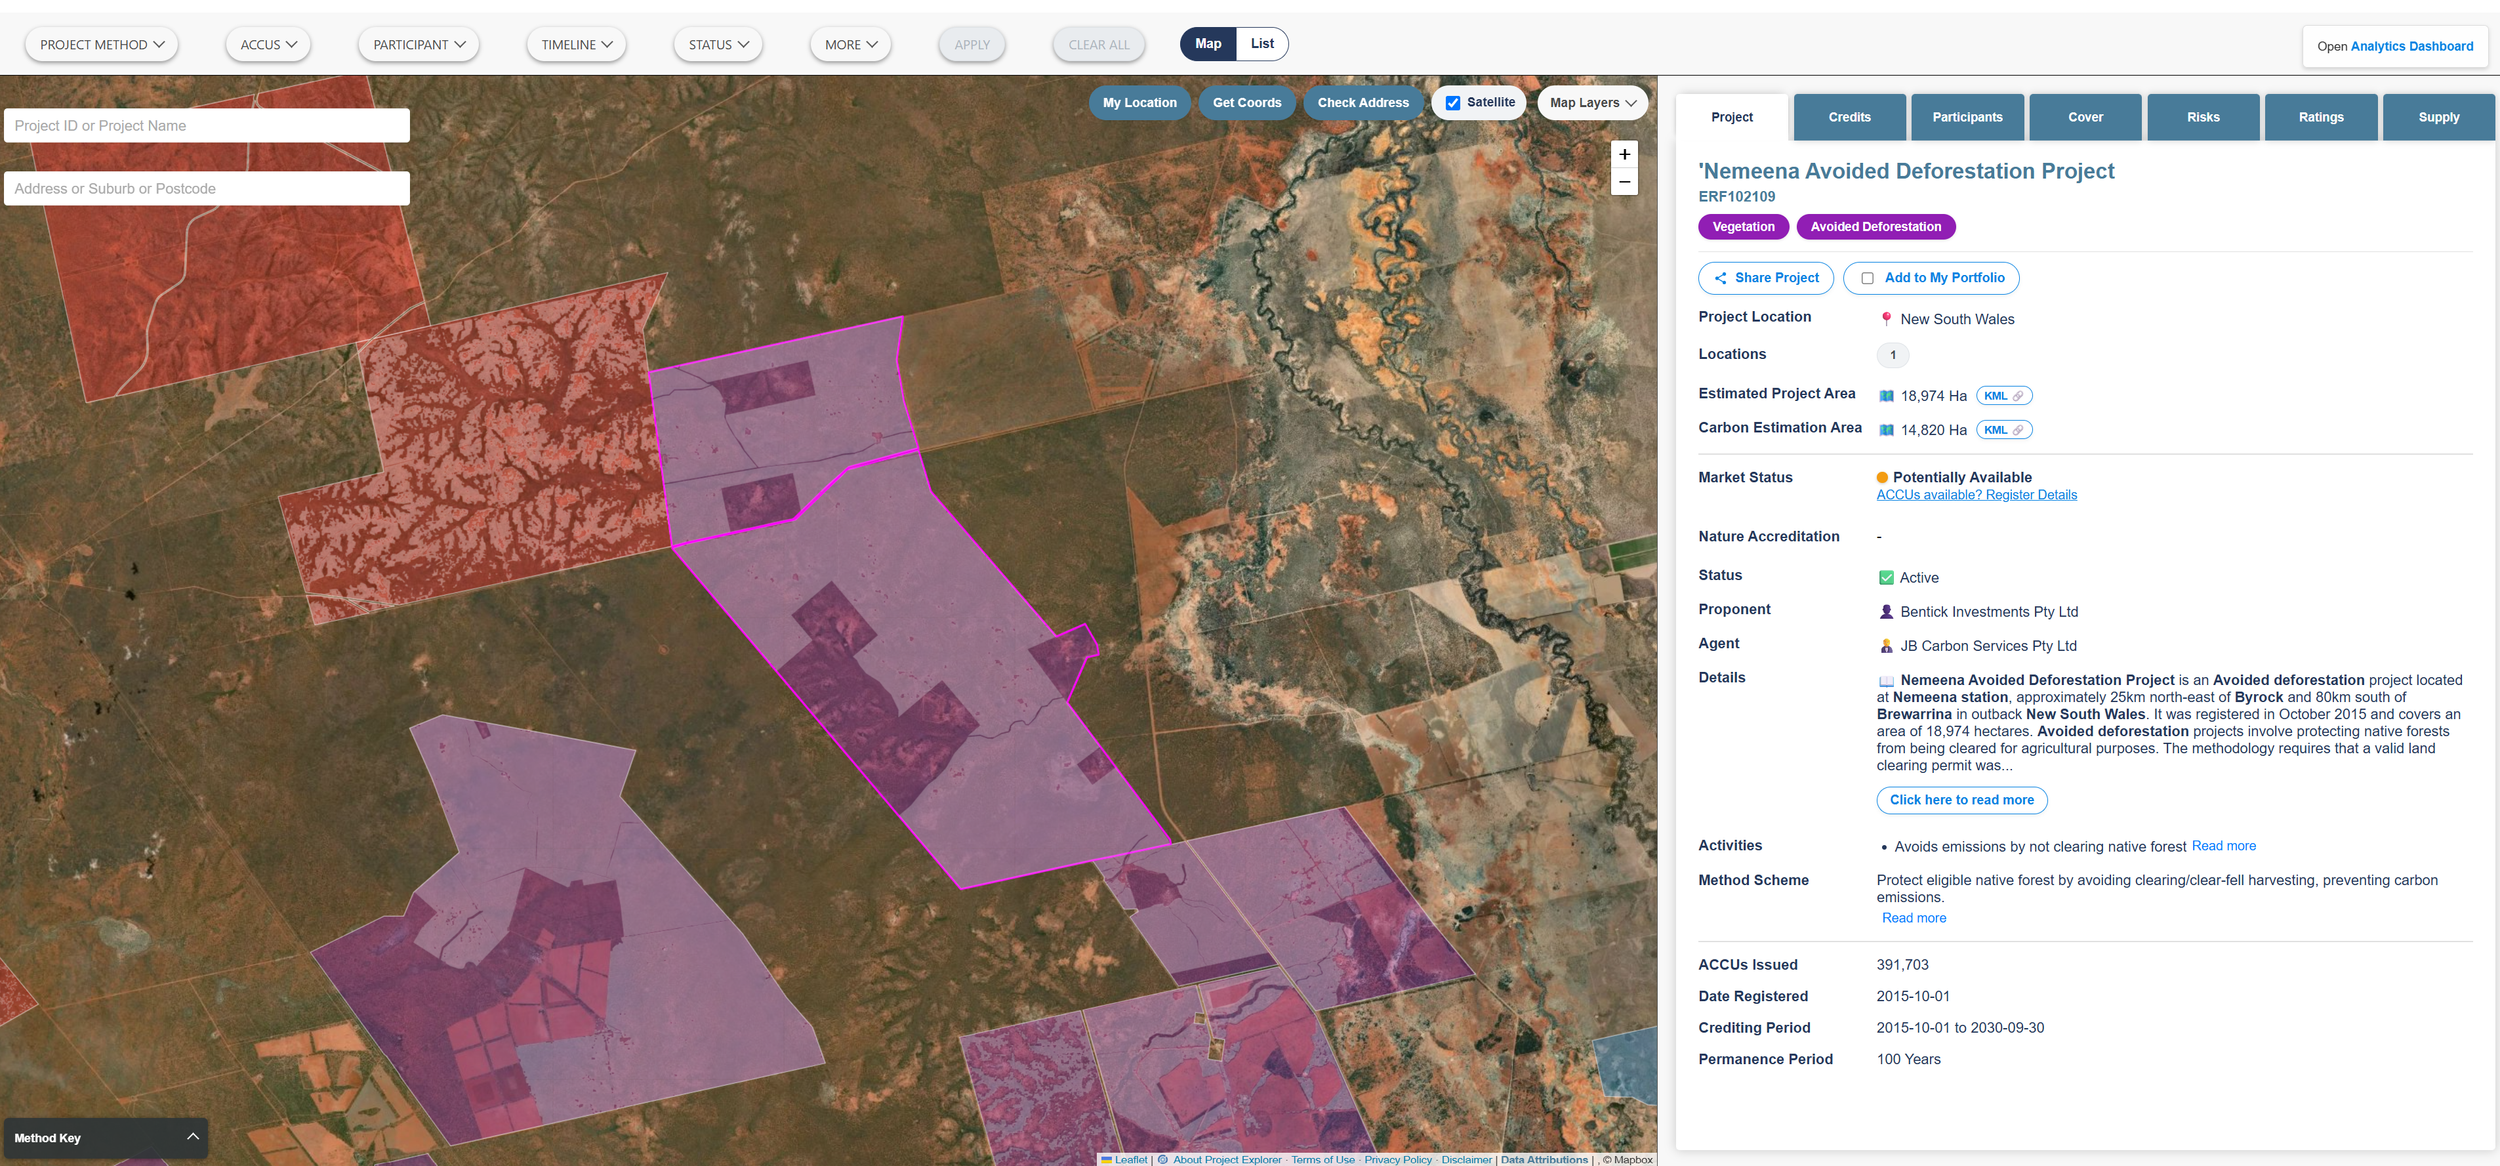2500x1166 pixels.
Task: Click the map icon beside 18,974 Ha
Action: pyautogui.click(x=1886, y=396)
